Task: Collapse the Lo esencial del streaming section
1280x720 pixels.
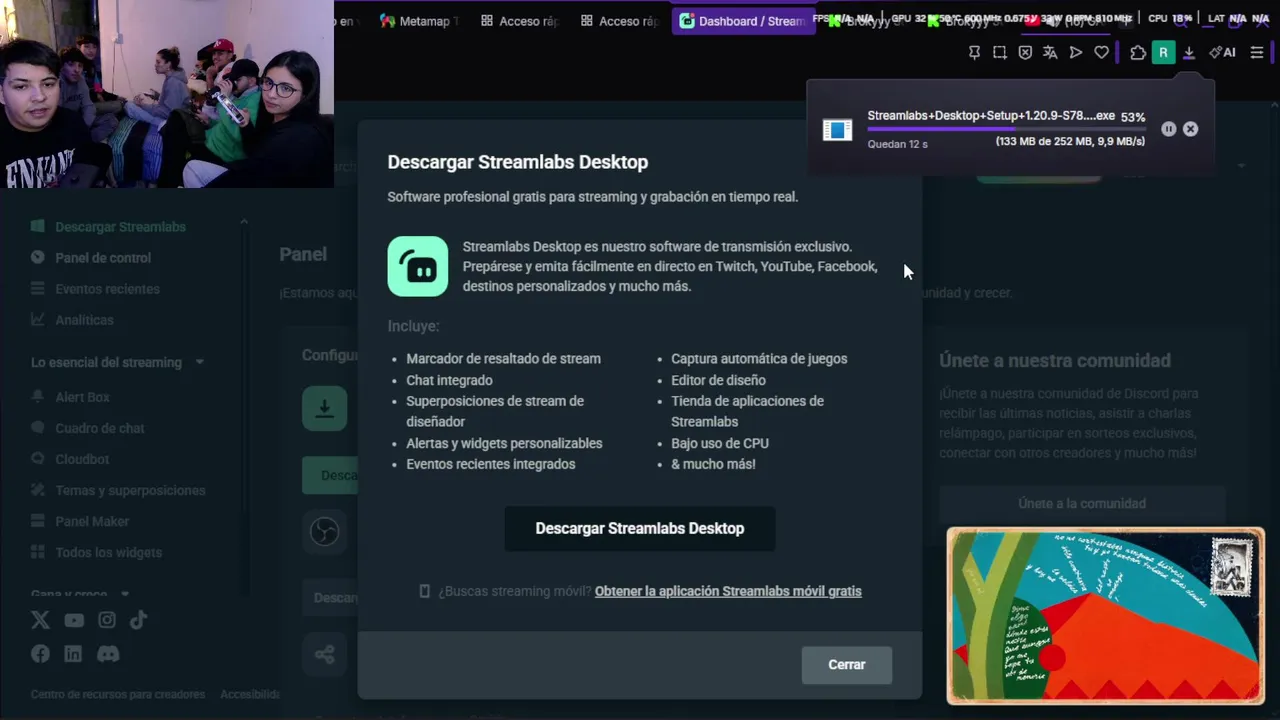Action: [199, 362]
